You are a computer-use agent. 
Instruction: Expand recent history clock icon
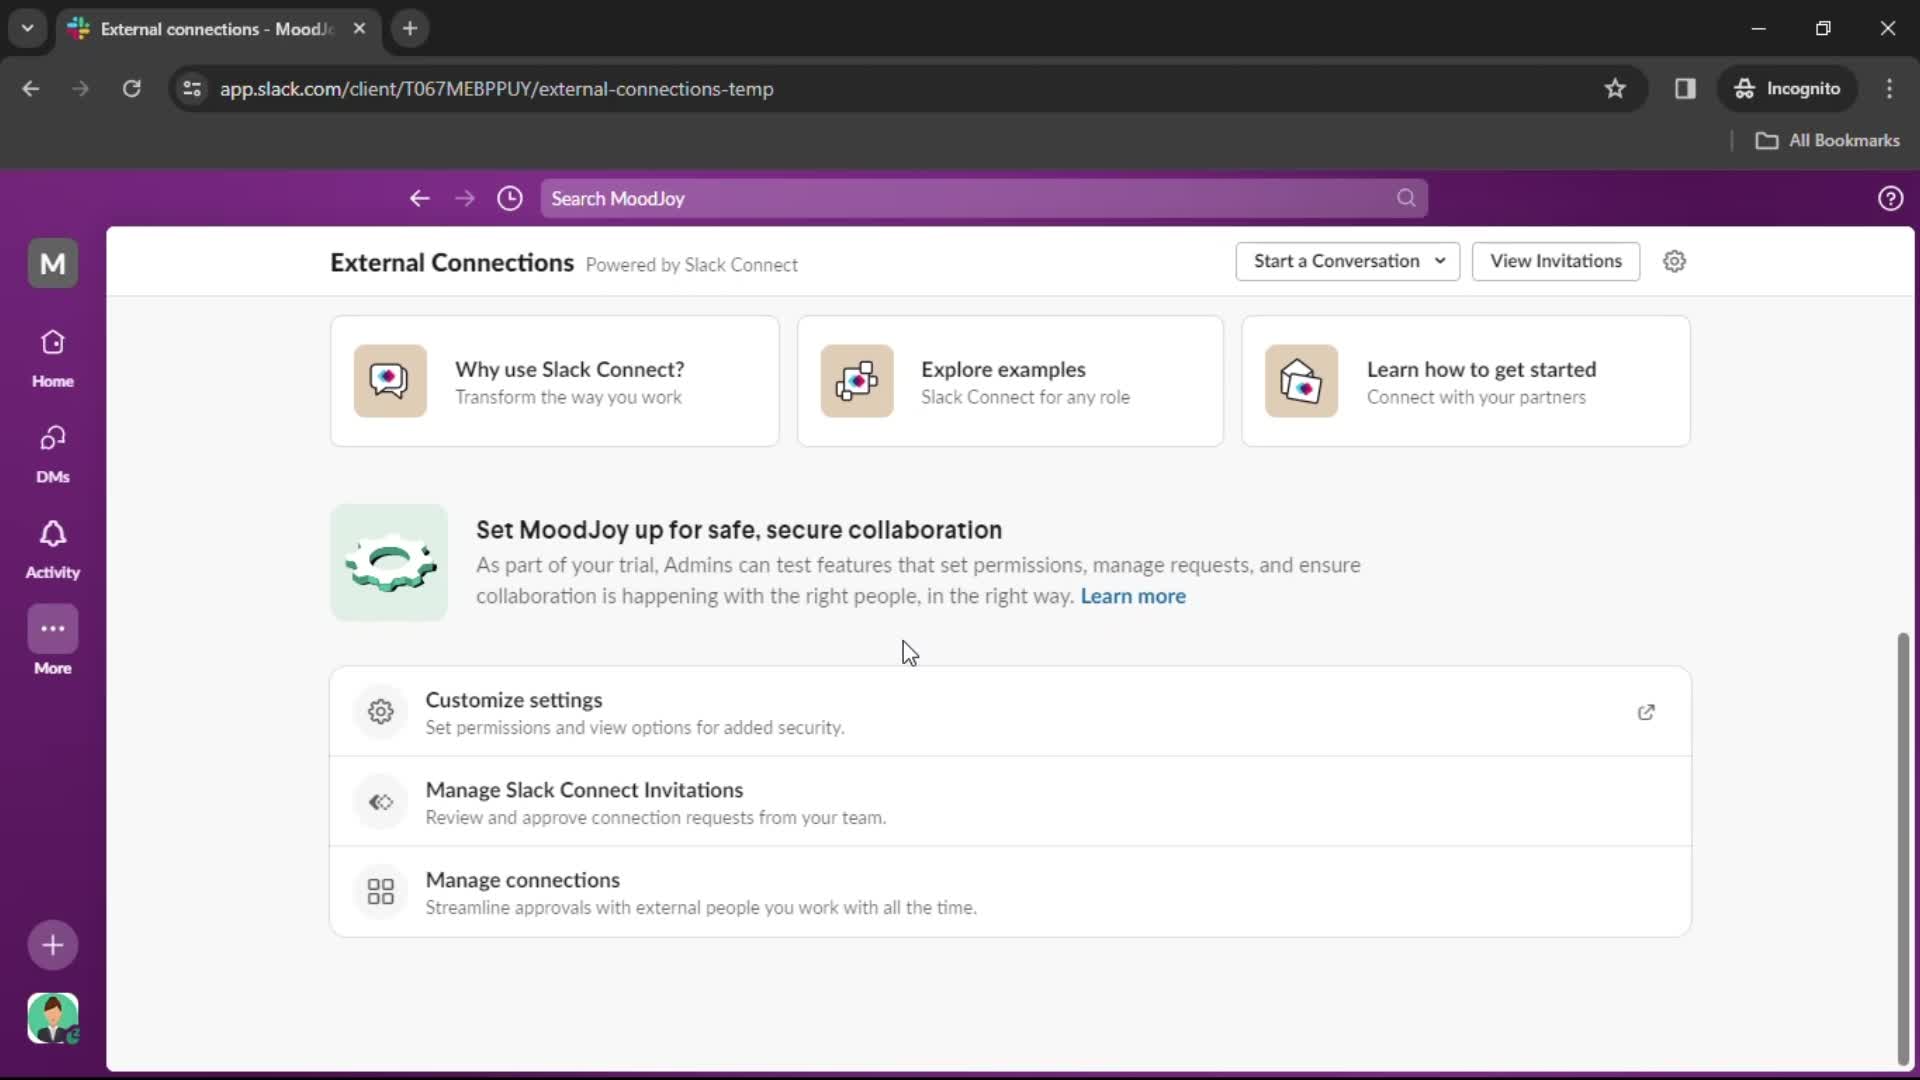[x=509, y=198]
